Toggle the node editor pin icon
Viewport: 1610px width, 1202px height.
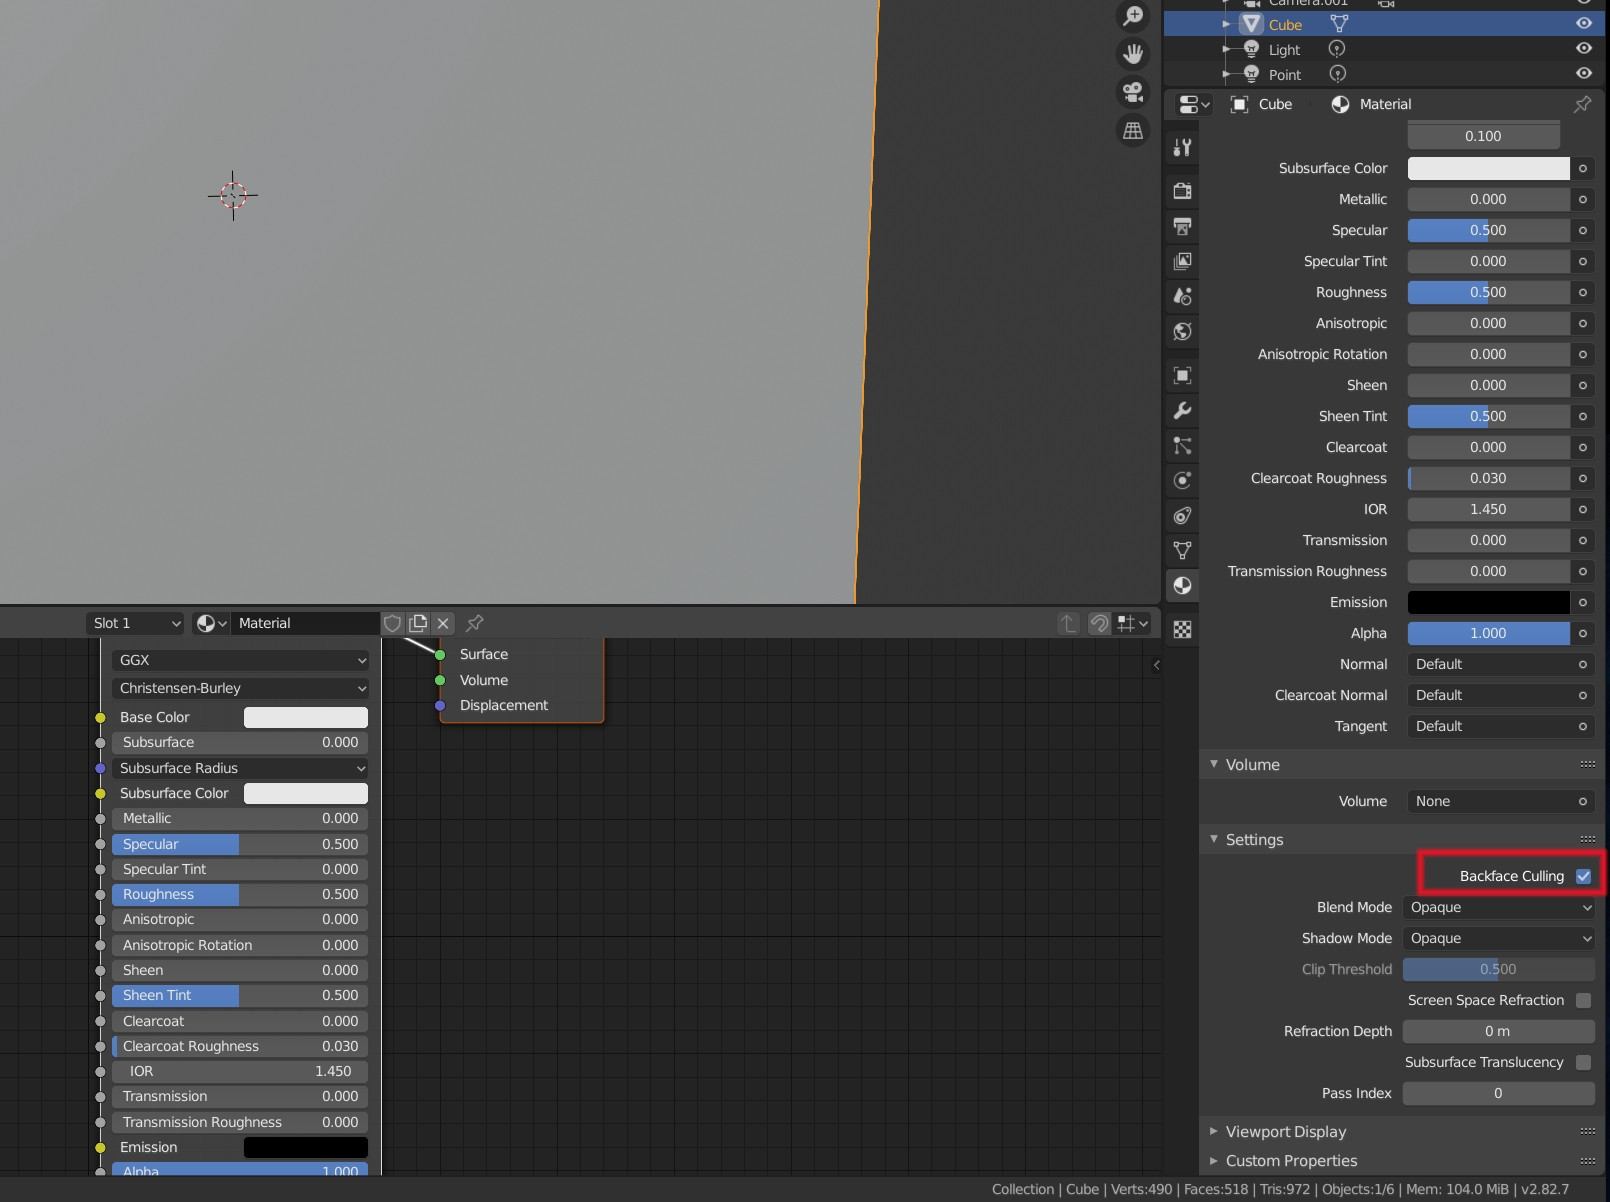(475, 623)
